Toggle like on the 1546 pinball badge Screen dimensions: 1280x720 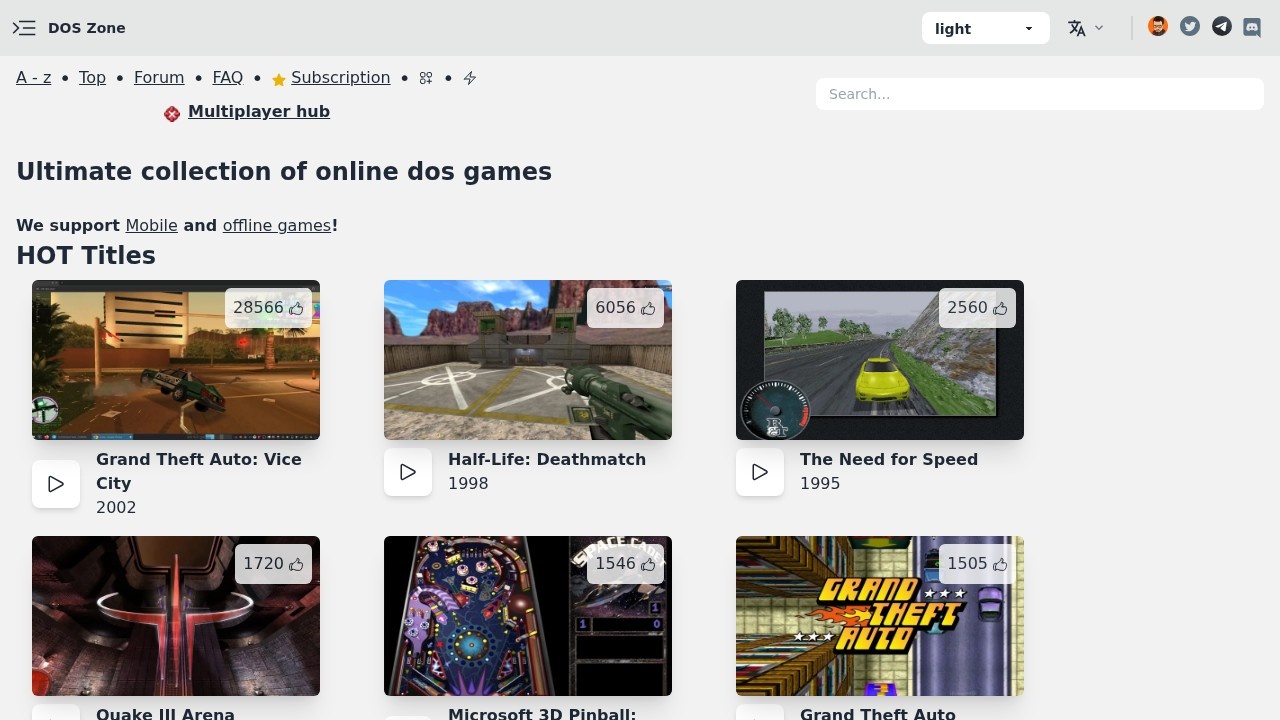(x=625, y=564)
